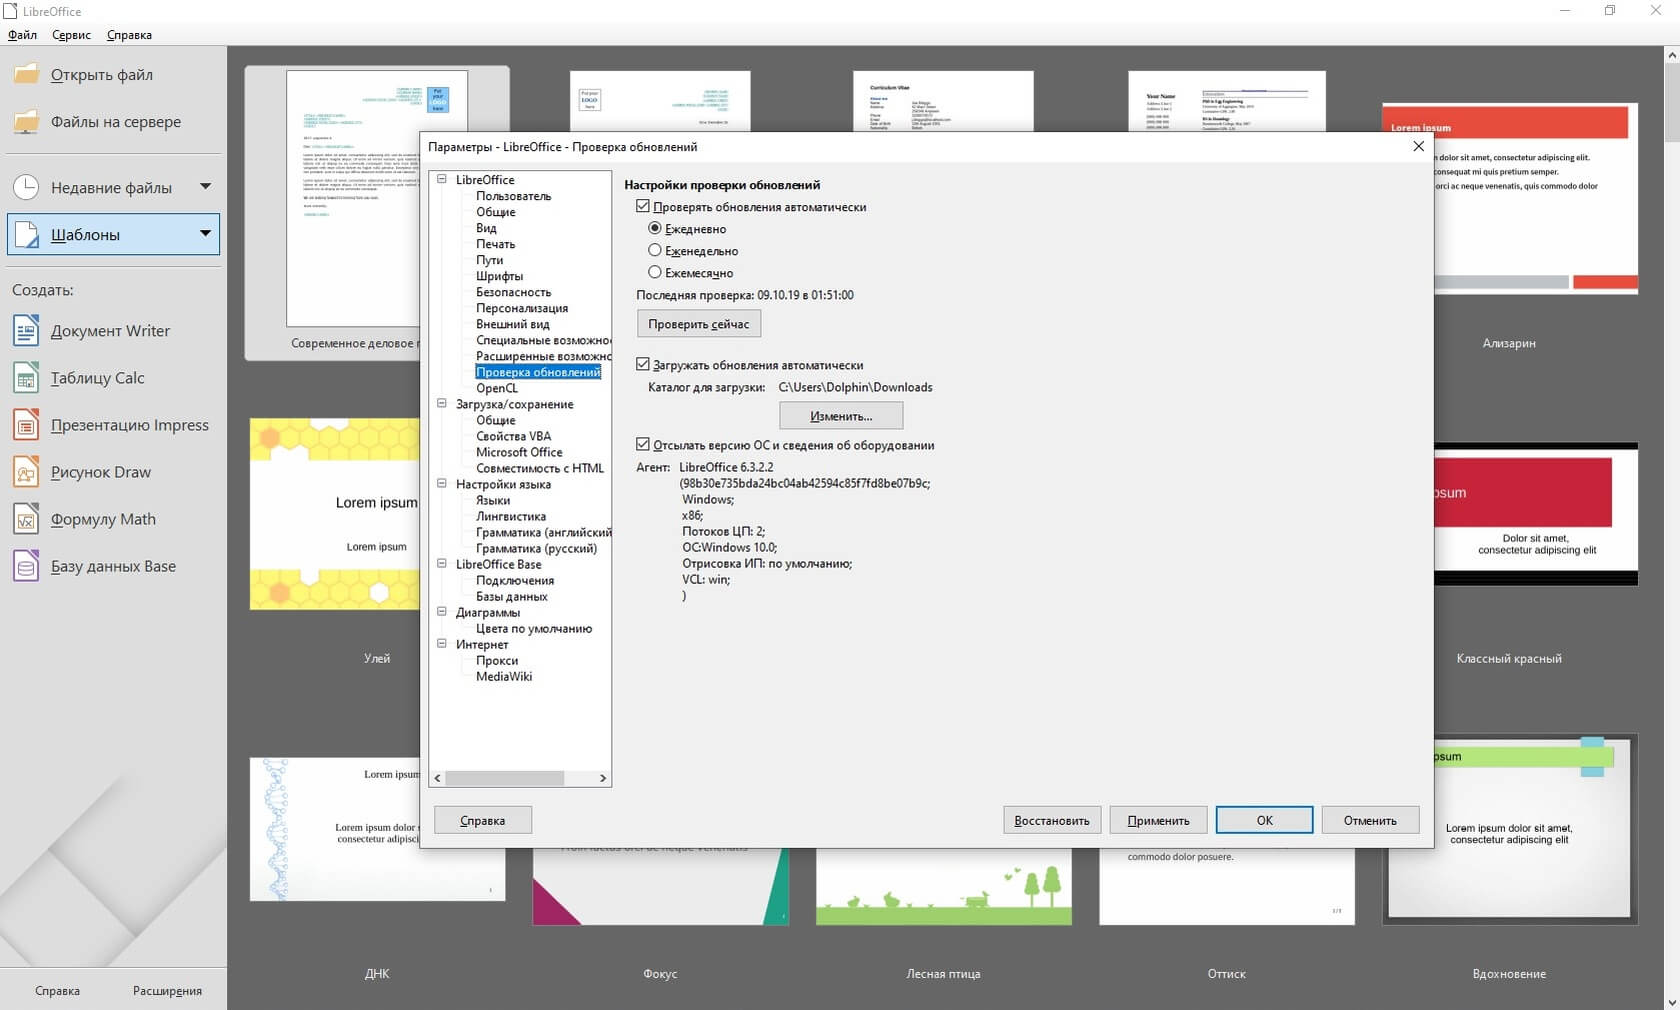This screenshot has height=1010, width=1680.
Task: Open the Шаблоны dropdown arrow
Action: coord(205,234)
